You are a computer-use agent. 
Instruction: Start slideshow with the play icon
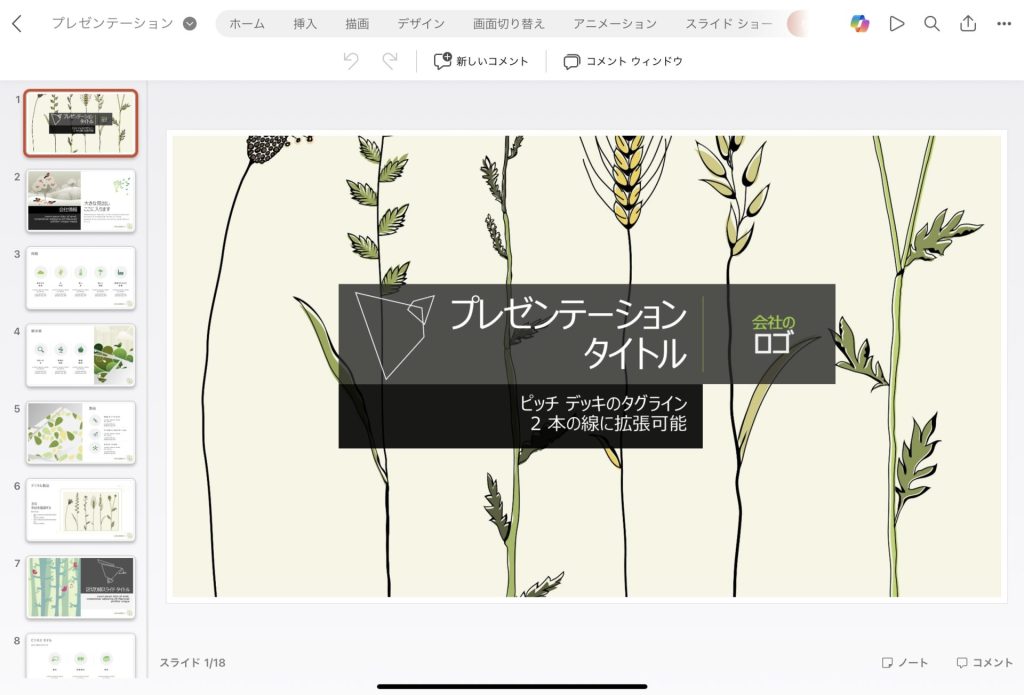[x=897, y=24]
